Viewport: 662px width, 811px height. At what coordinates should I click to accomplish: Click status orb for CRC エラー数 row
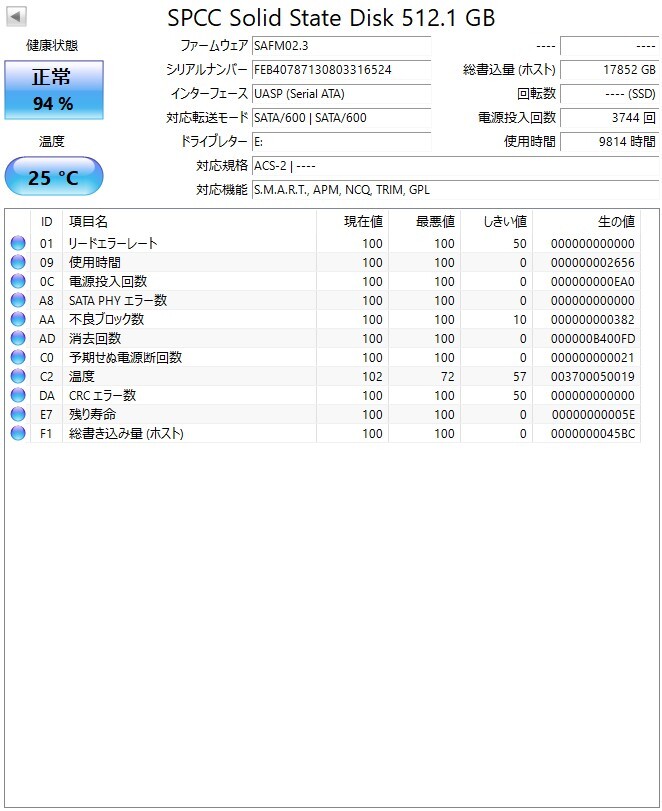click(18, 395)
